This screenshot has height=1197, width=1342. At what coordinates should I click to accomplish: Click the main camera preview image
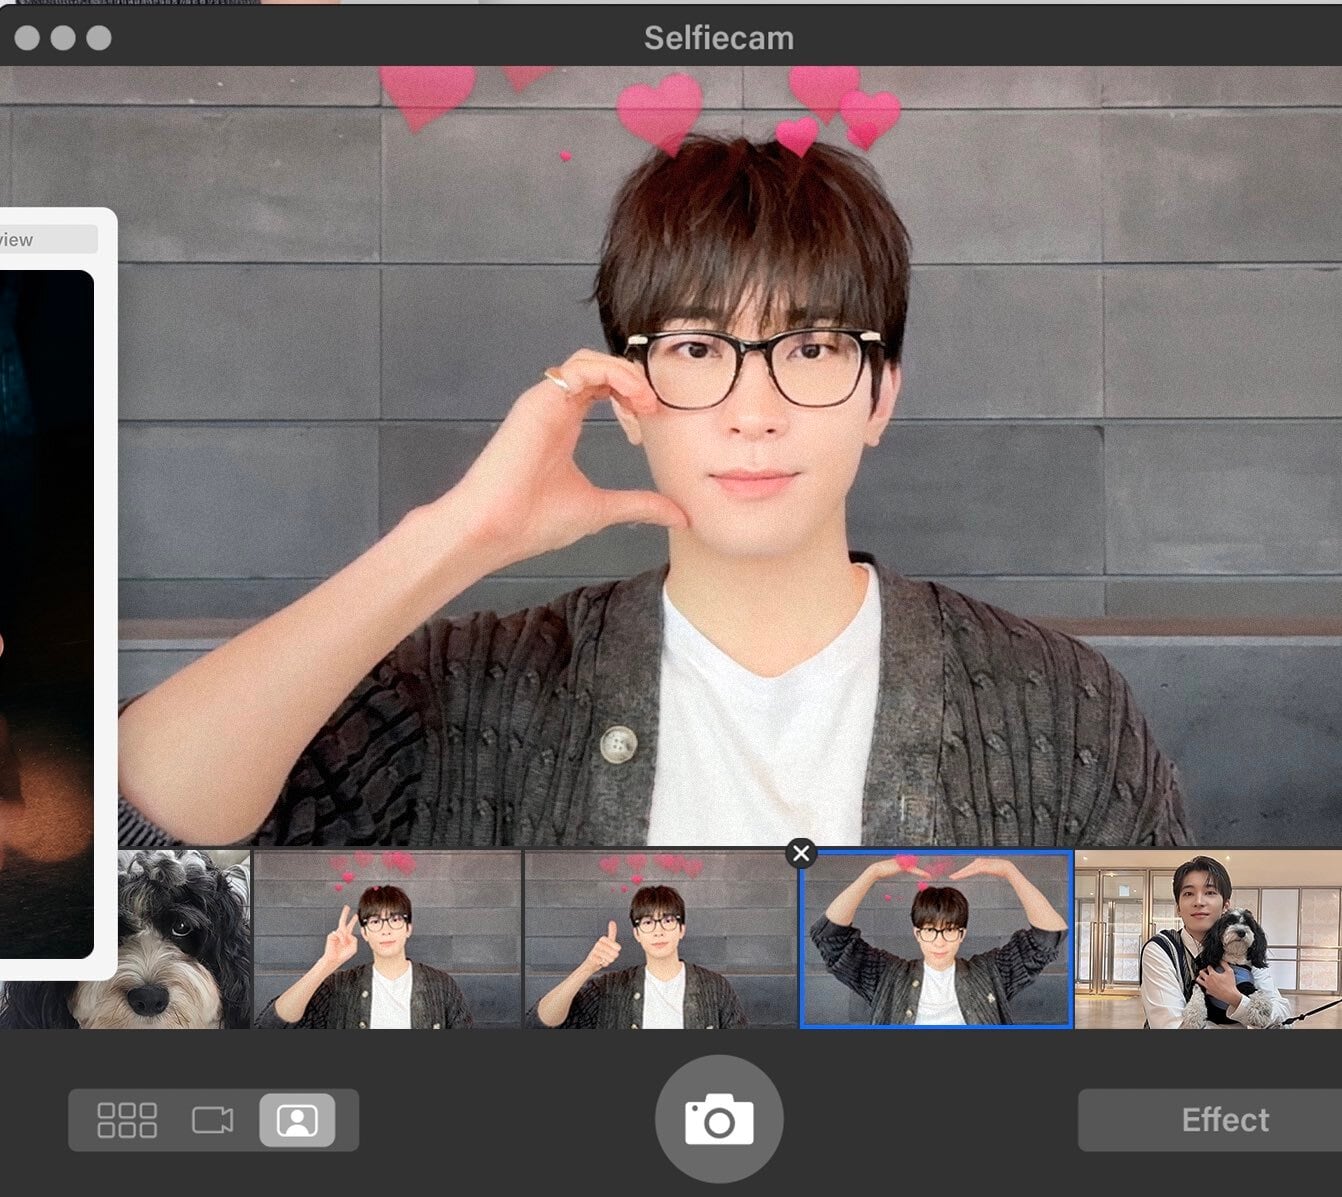point(730,457)
